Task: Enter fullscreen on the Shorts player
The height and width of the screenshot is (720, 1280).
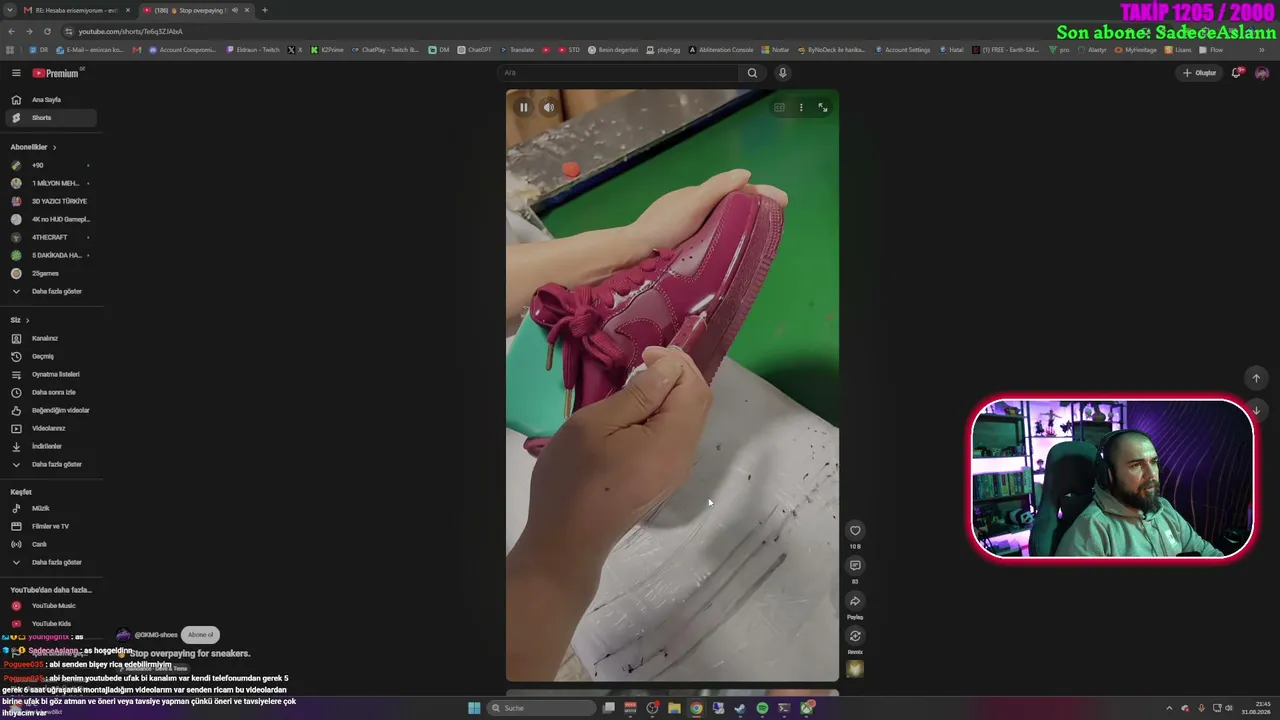Action: pos(823,107)
